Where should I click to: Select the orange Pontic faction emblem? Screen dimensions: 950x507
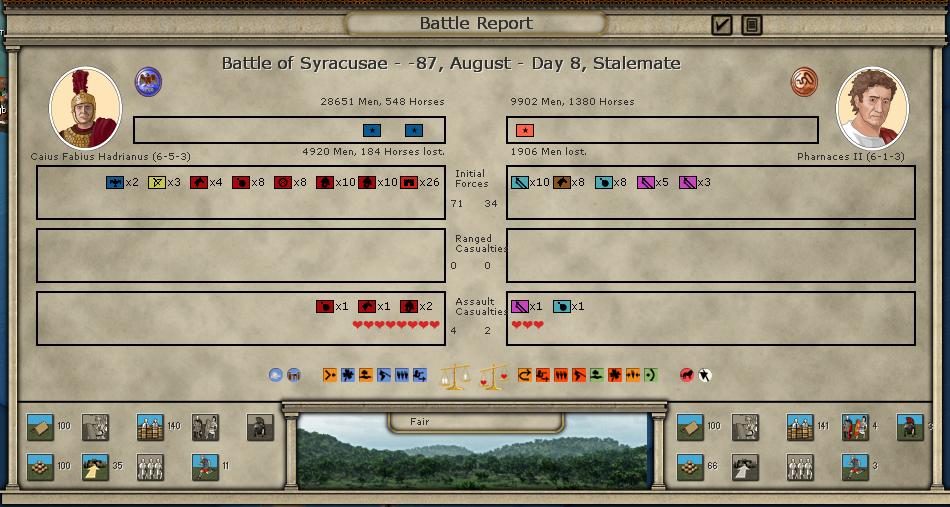[x=803, y=81]
